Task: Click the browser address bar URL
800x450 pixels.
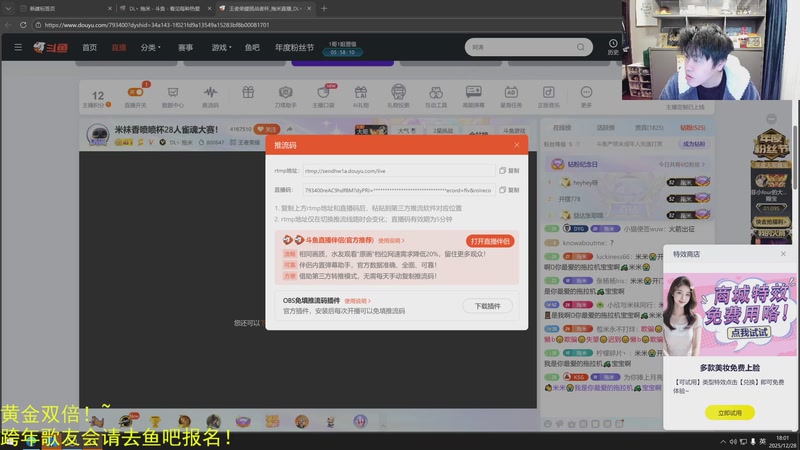Action: click(x=157, y=25)
